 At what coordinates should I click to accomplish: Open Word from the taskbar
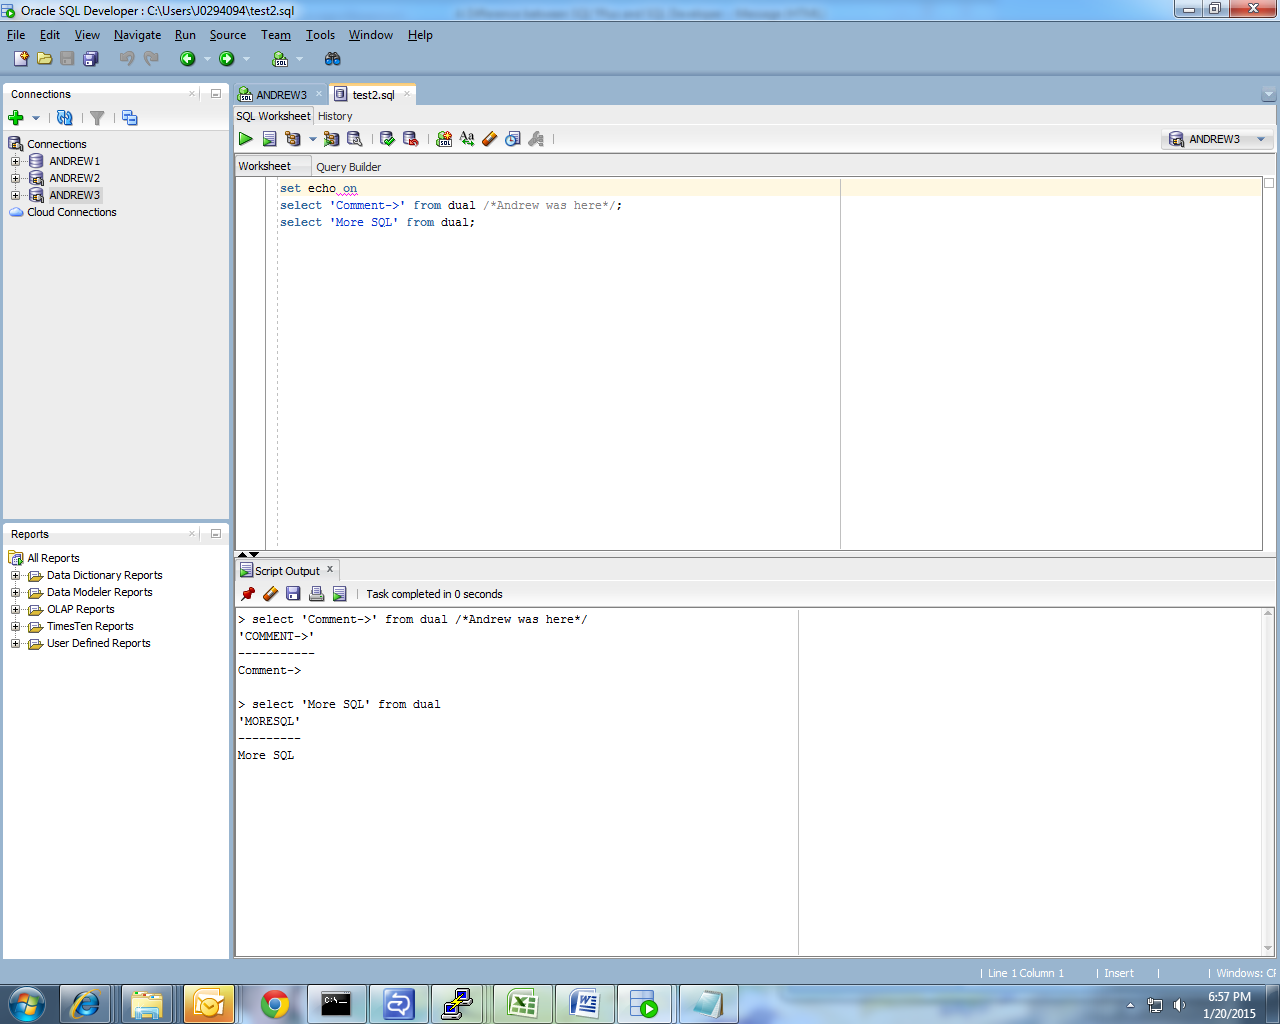click(x=584, y=1004)
